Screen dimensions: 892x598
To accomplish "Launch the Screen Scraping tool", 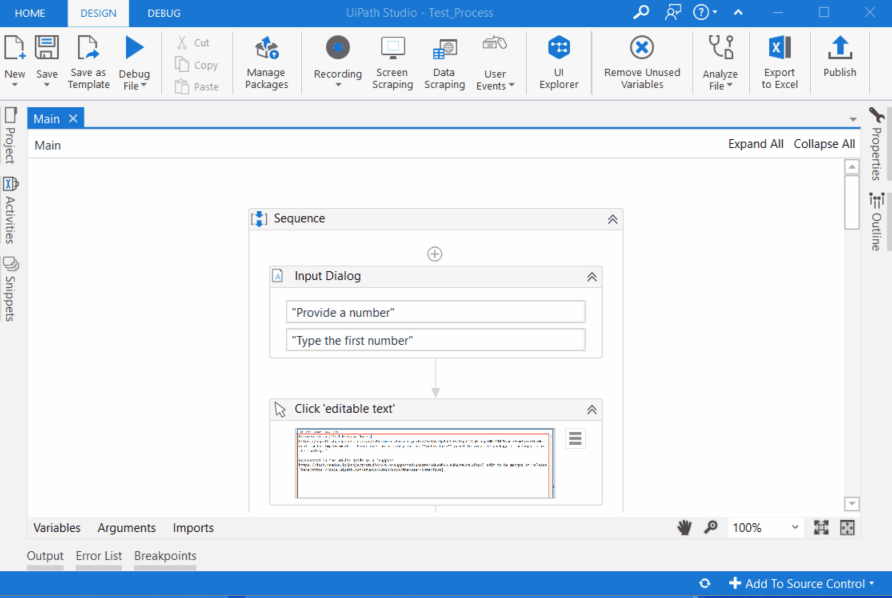I will (392, 62).
